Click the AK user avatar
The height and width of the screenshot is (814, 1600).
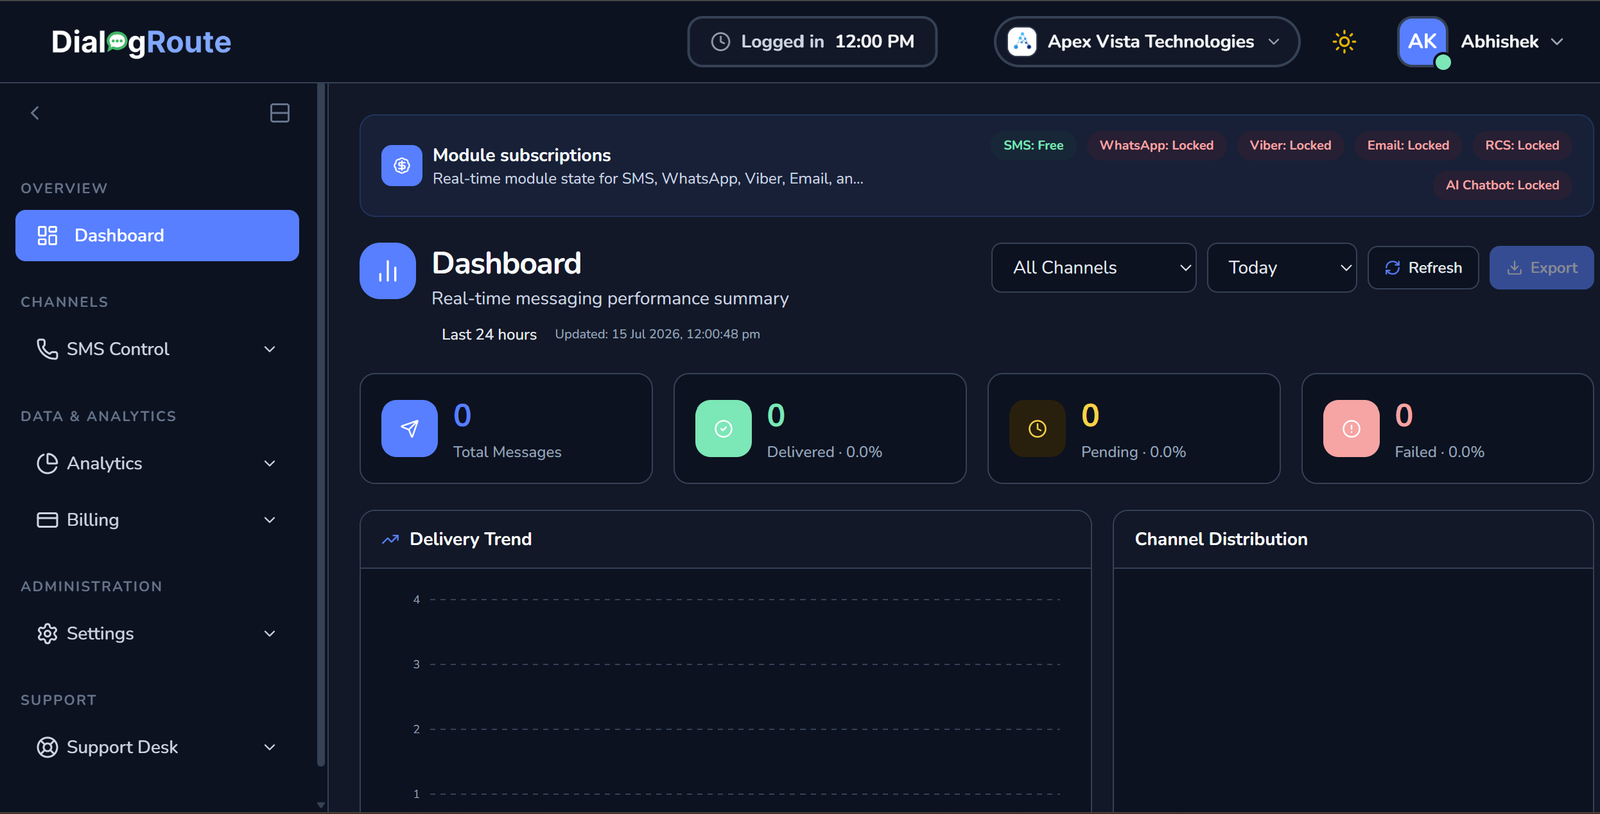click(1422, 42)
